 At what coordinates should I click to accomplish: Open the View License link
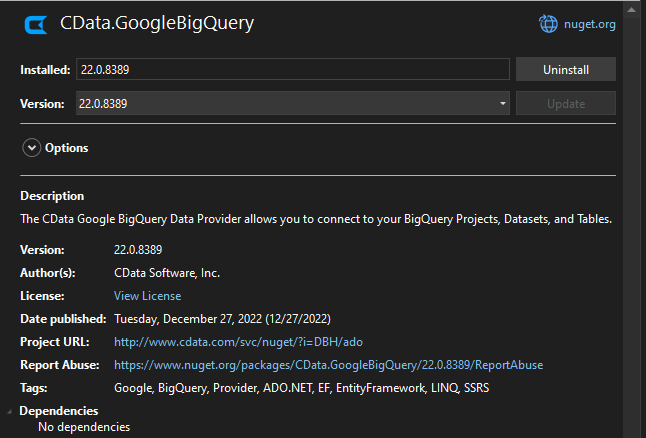pos(148,296)
